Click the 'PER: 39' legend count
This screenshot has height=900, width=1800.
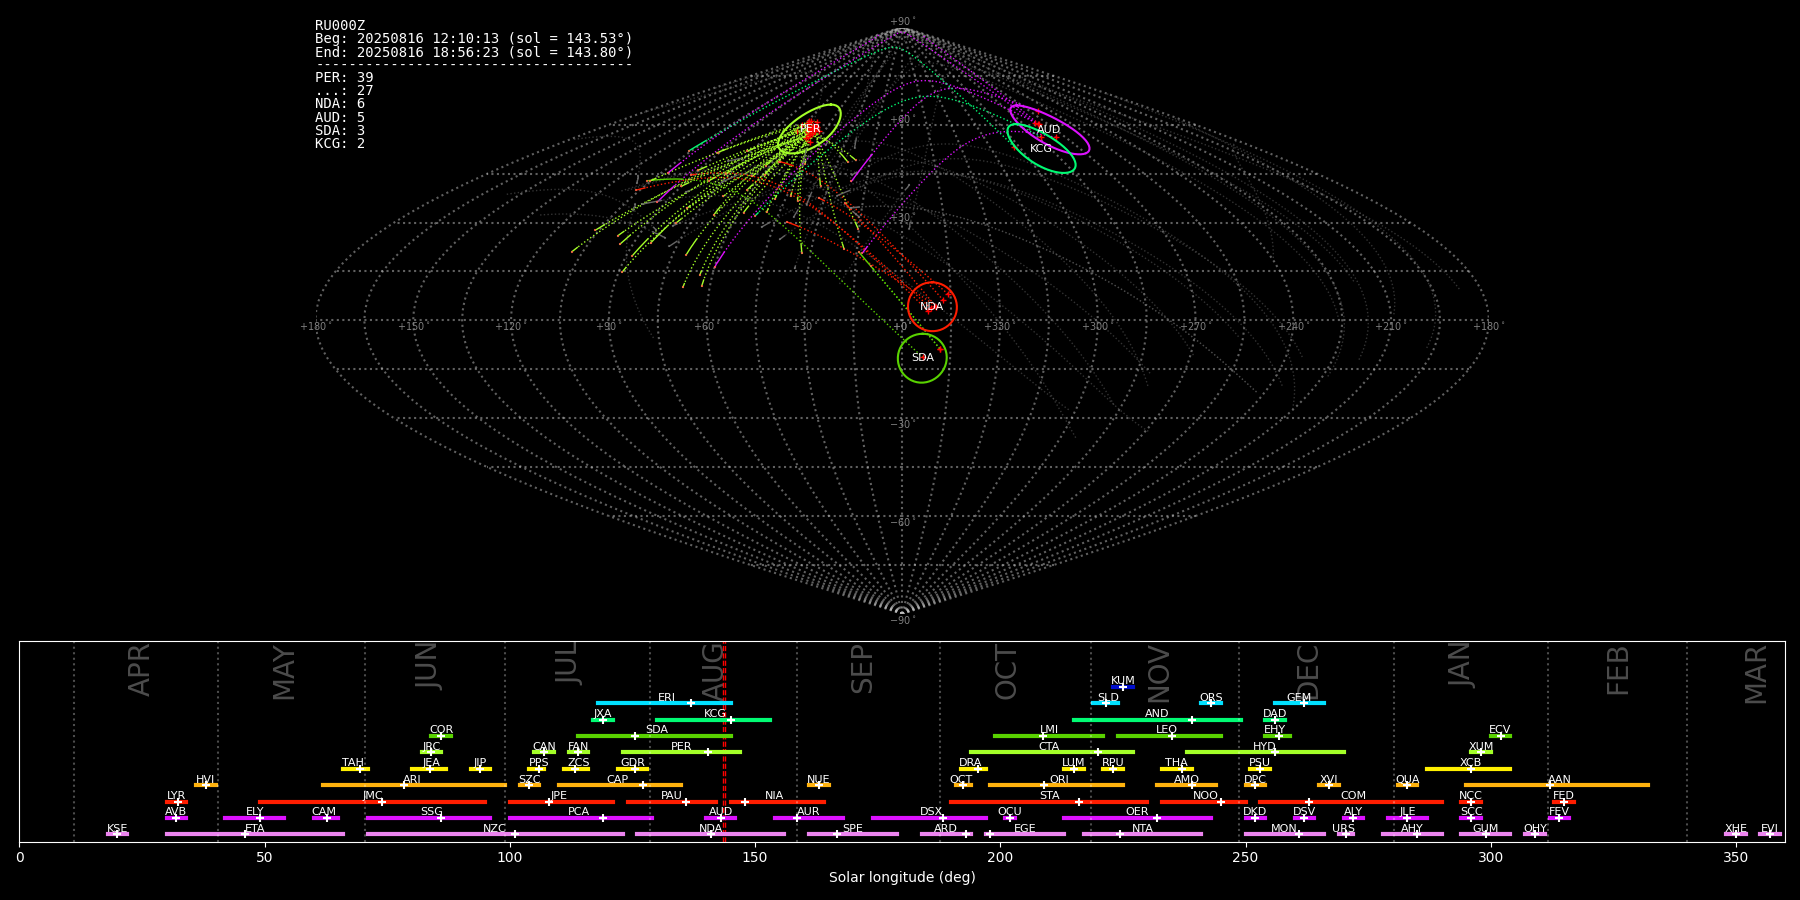point(344,77)
